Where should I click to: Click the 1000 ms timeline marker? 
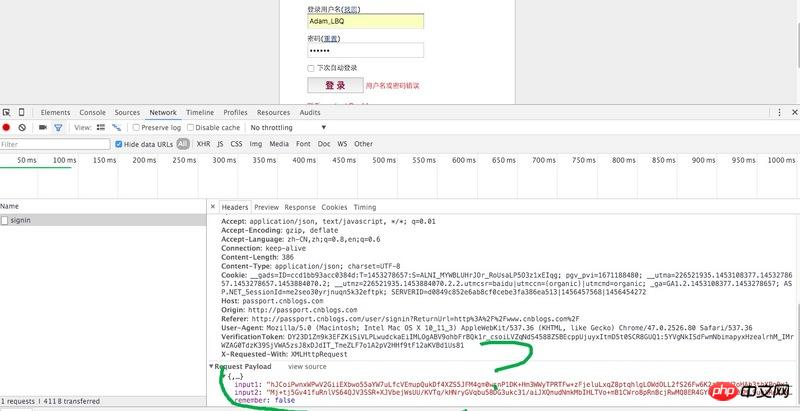(781, 160)
